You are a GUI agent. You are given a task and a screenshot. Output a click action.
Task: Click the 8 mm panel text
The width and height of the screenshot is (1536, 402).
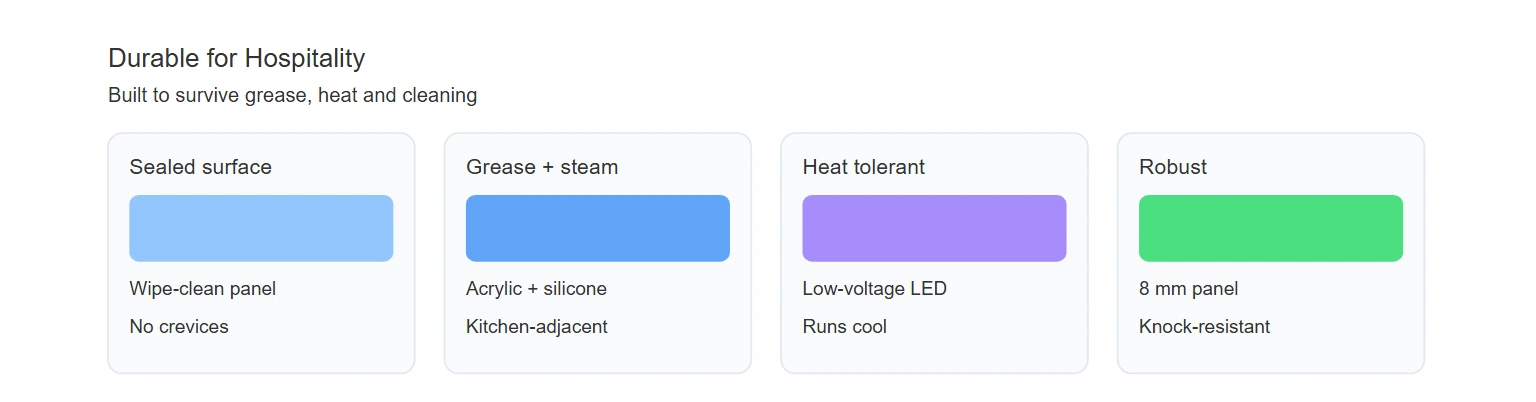(1189, 289)
